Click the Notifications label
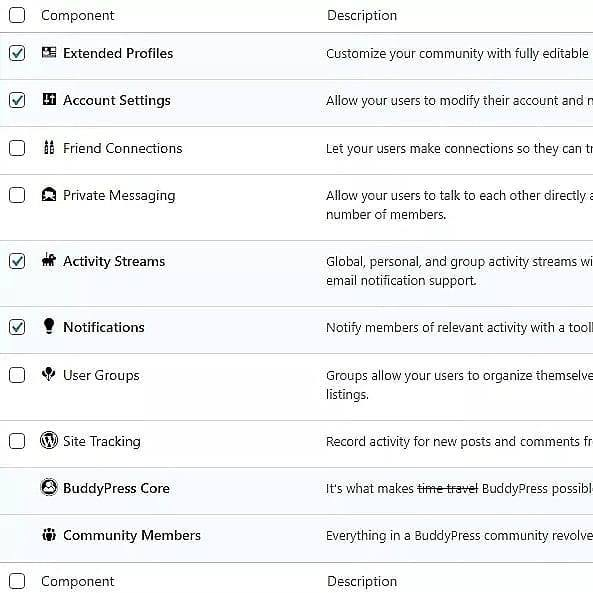 pyautogui.click(x=104, y=327)
